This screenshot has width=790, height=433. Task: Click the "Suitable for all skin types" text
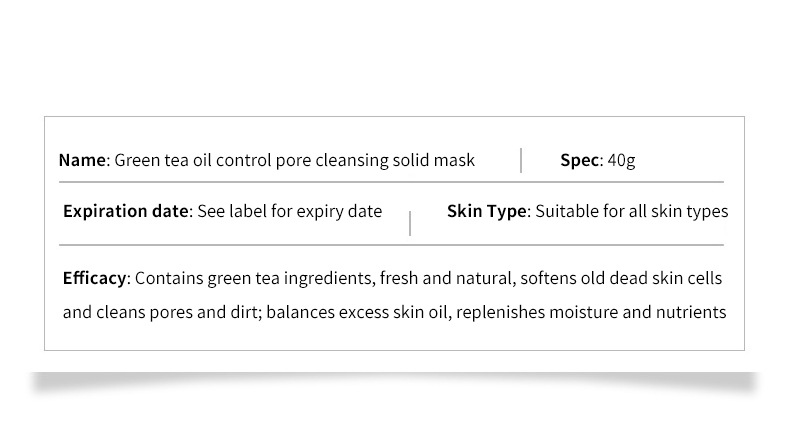[x=632, y=211]
